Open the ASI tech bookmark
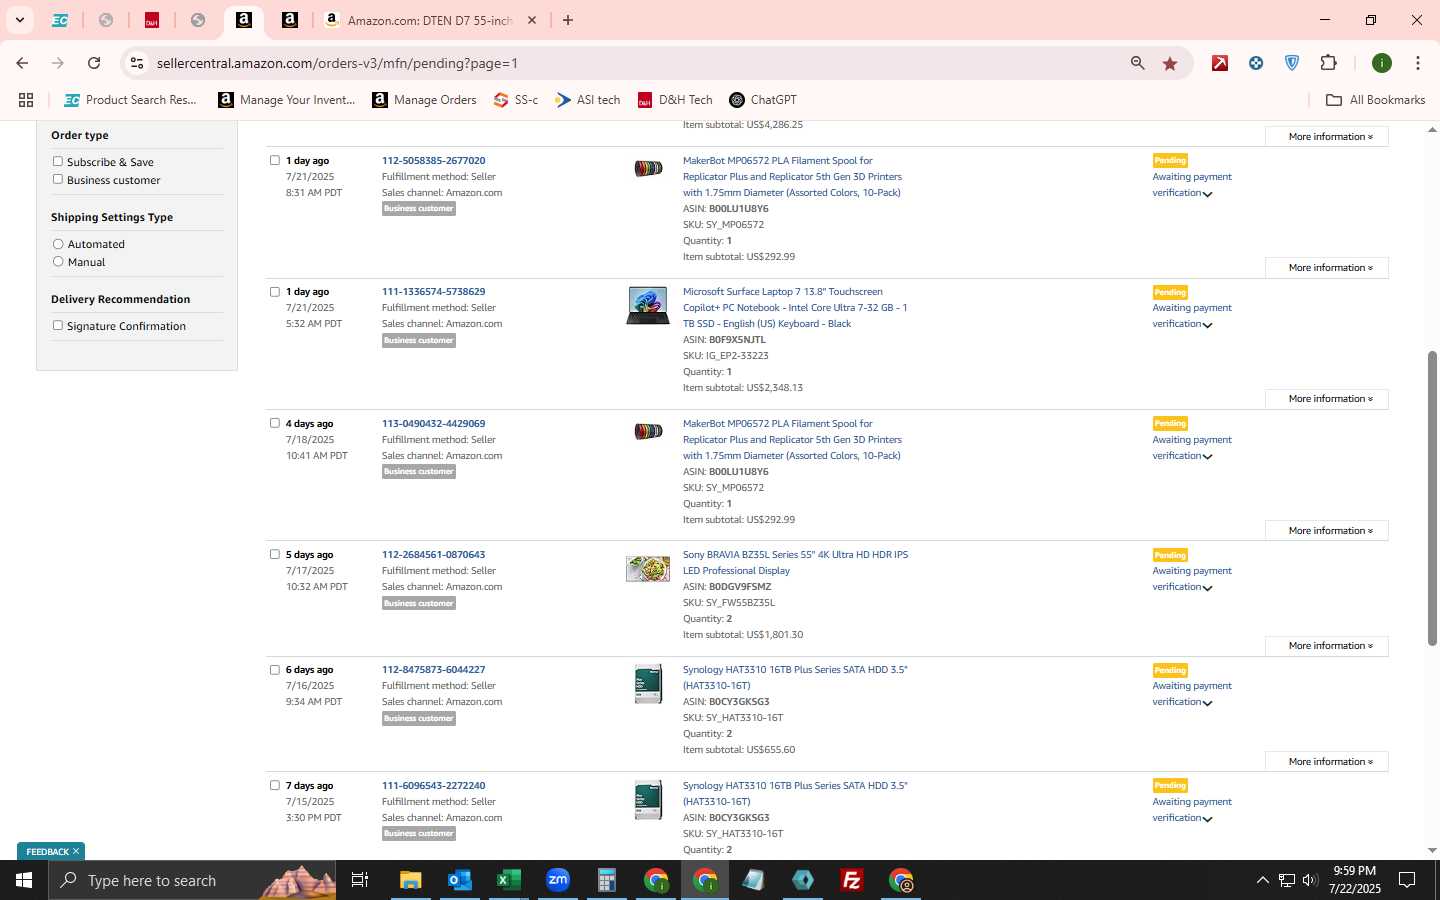Image resolution: width=1440 pixels, height=900 pixels. pyautogui.click(x=588, y=100)
